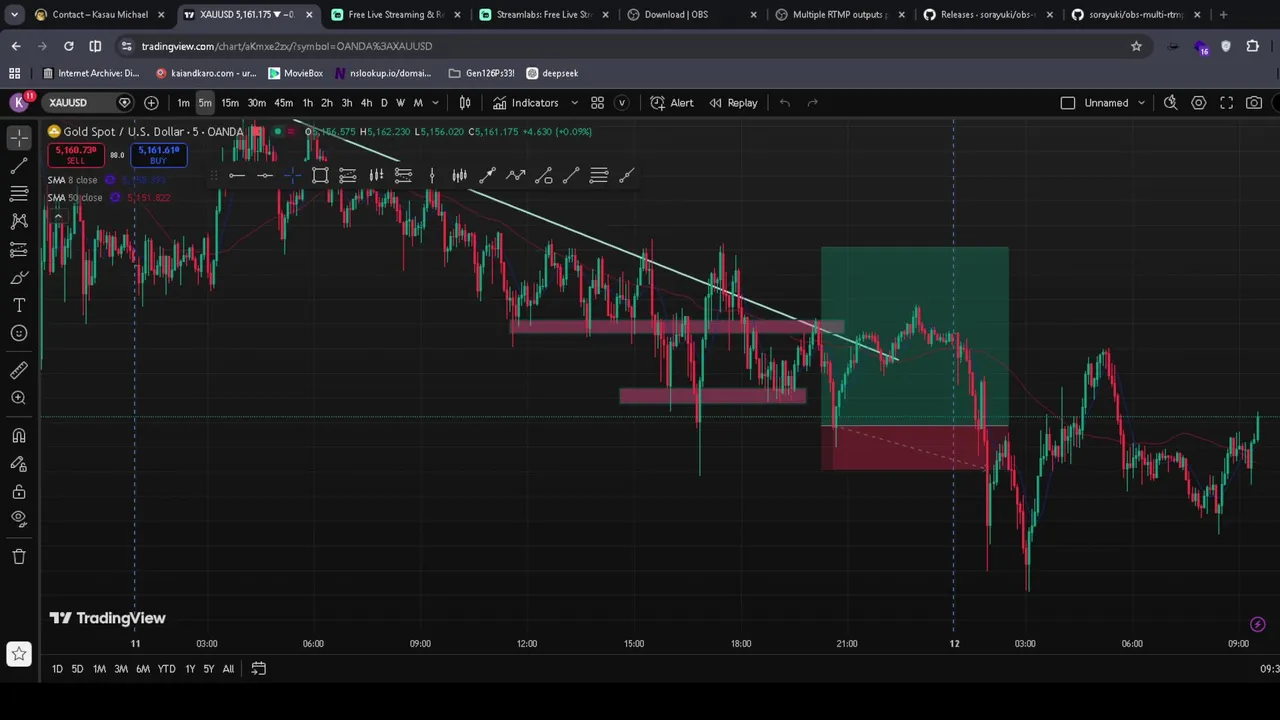Activate the zoom in tool
This screenshot has width=1280, height=720.
click(19, 398)
